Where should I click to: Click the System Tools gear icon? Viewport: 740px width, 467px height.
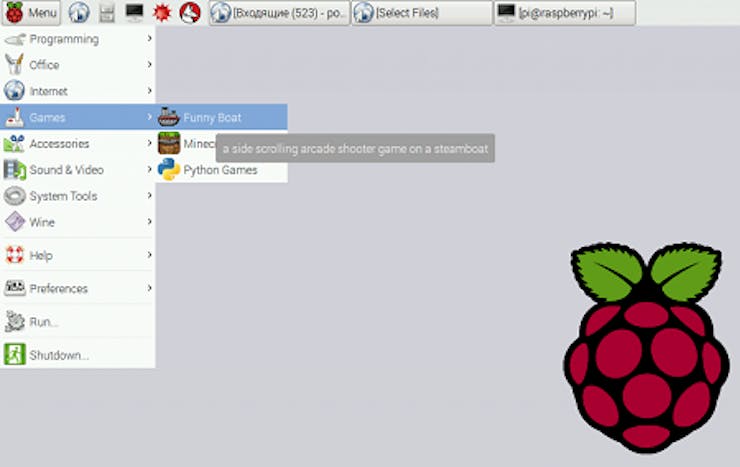click(15, 196)
